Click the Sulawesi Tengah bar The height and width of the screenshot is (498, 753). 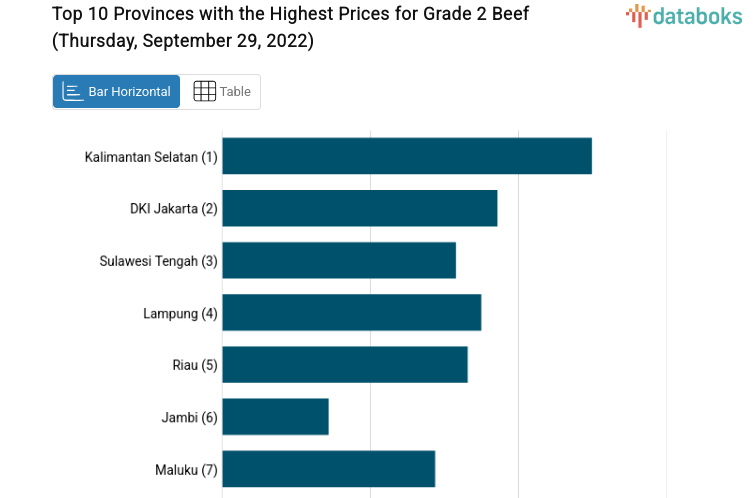pyautogui.click(x=338, y=260)
